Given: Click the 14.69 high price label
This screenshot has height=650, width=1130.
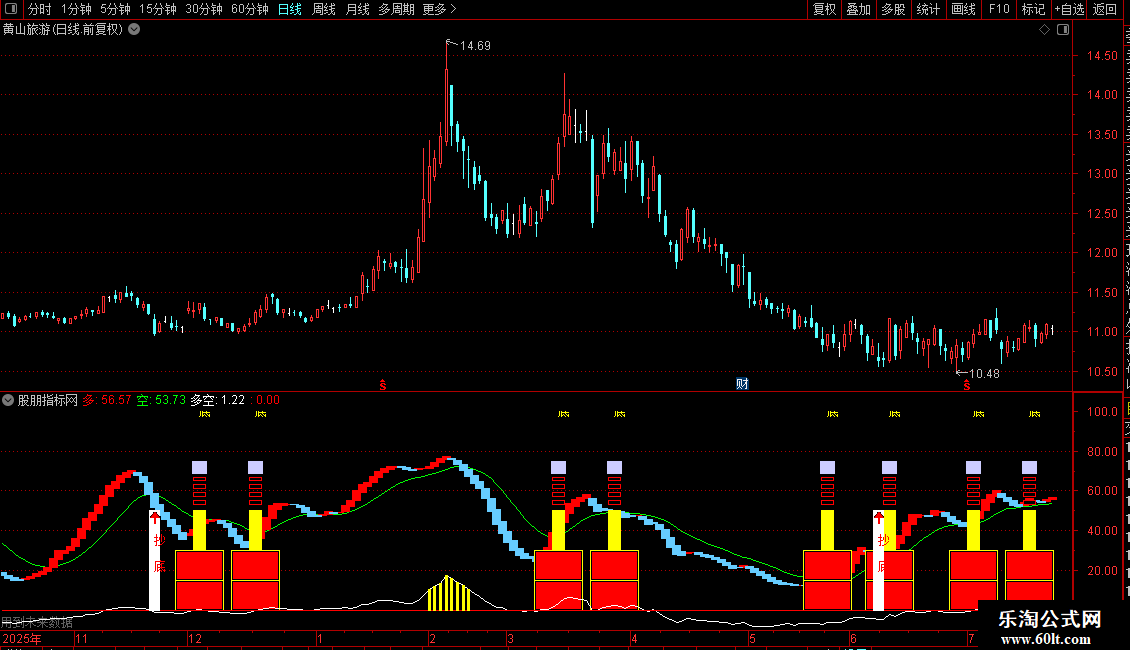Looking at the screenshot, I should click(x=475, y=46).
